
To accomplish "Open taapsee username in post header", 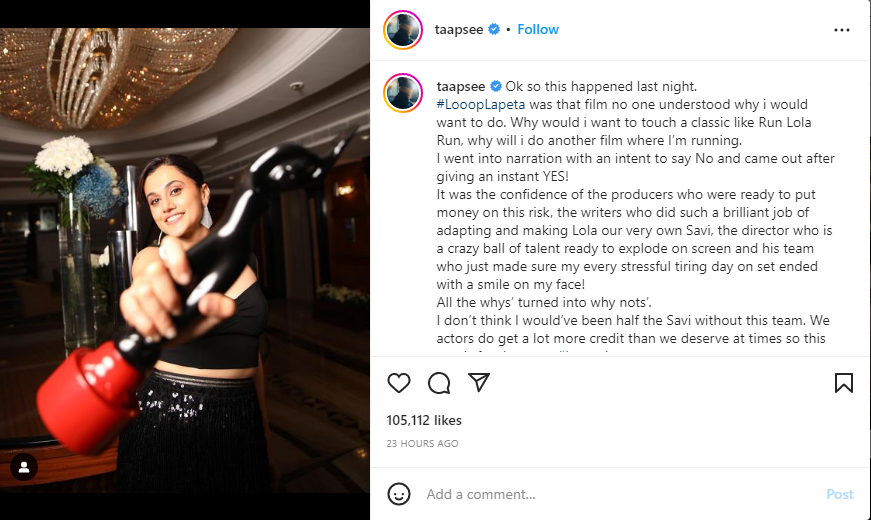I will (458, 30).
